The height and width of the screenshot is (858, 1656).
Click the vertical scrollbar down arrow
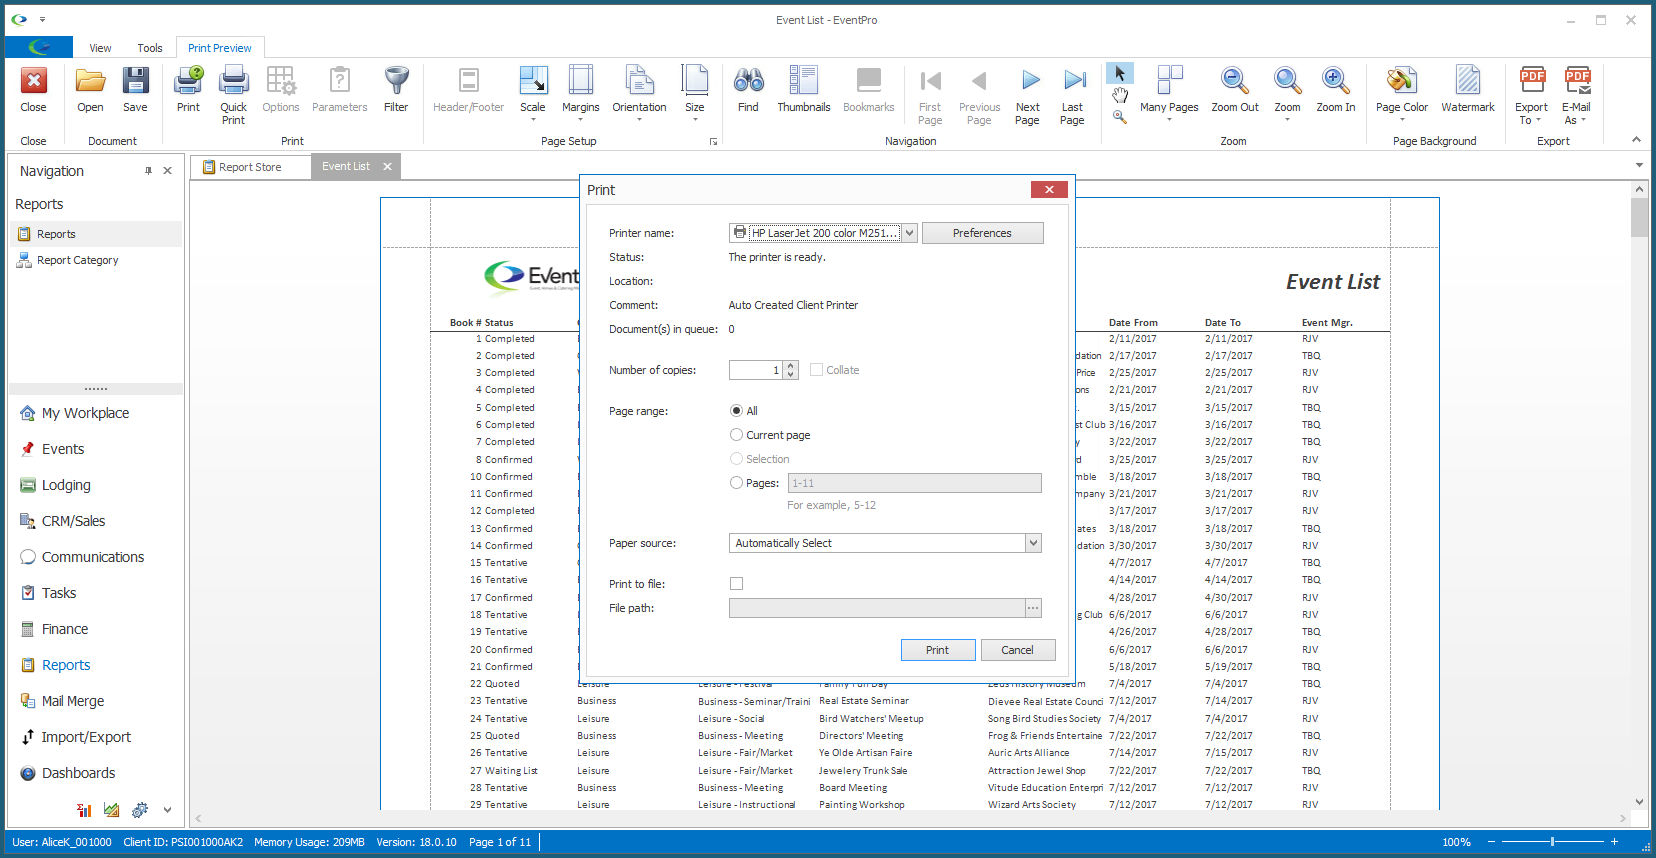[1639, 801]
